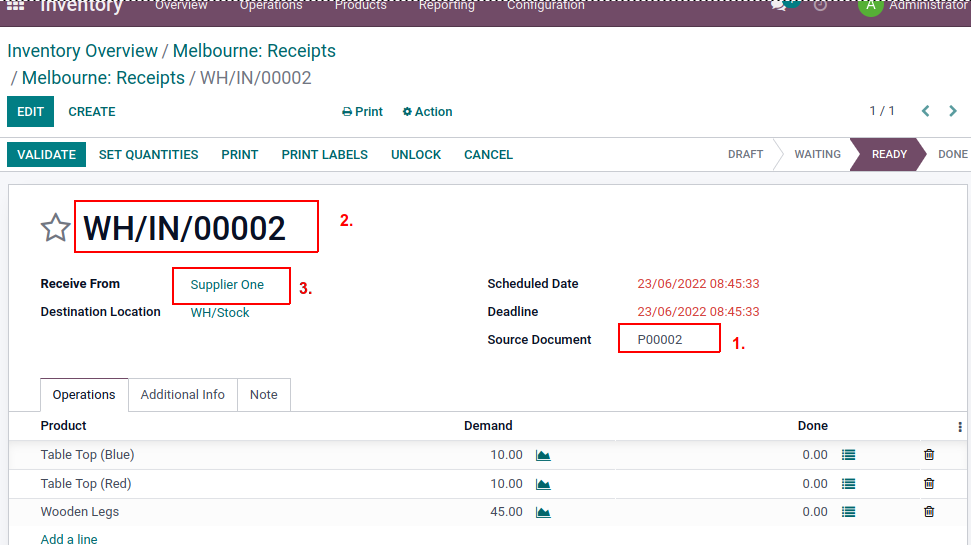Switch to the Additional Info tab
Image resolution: width=971 pixels, height=545 pixels.
click(x=183, y=395)
